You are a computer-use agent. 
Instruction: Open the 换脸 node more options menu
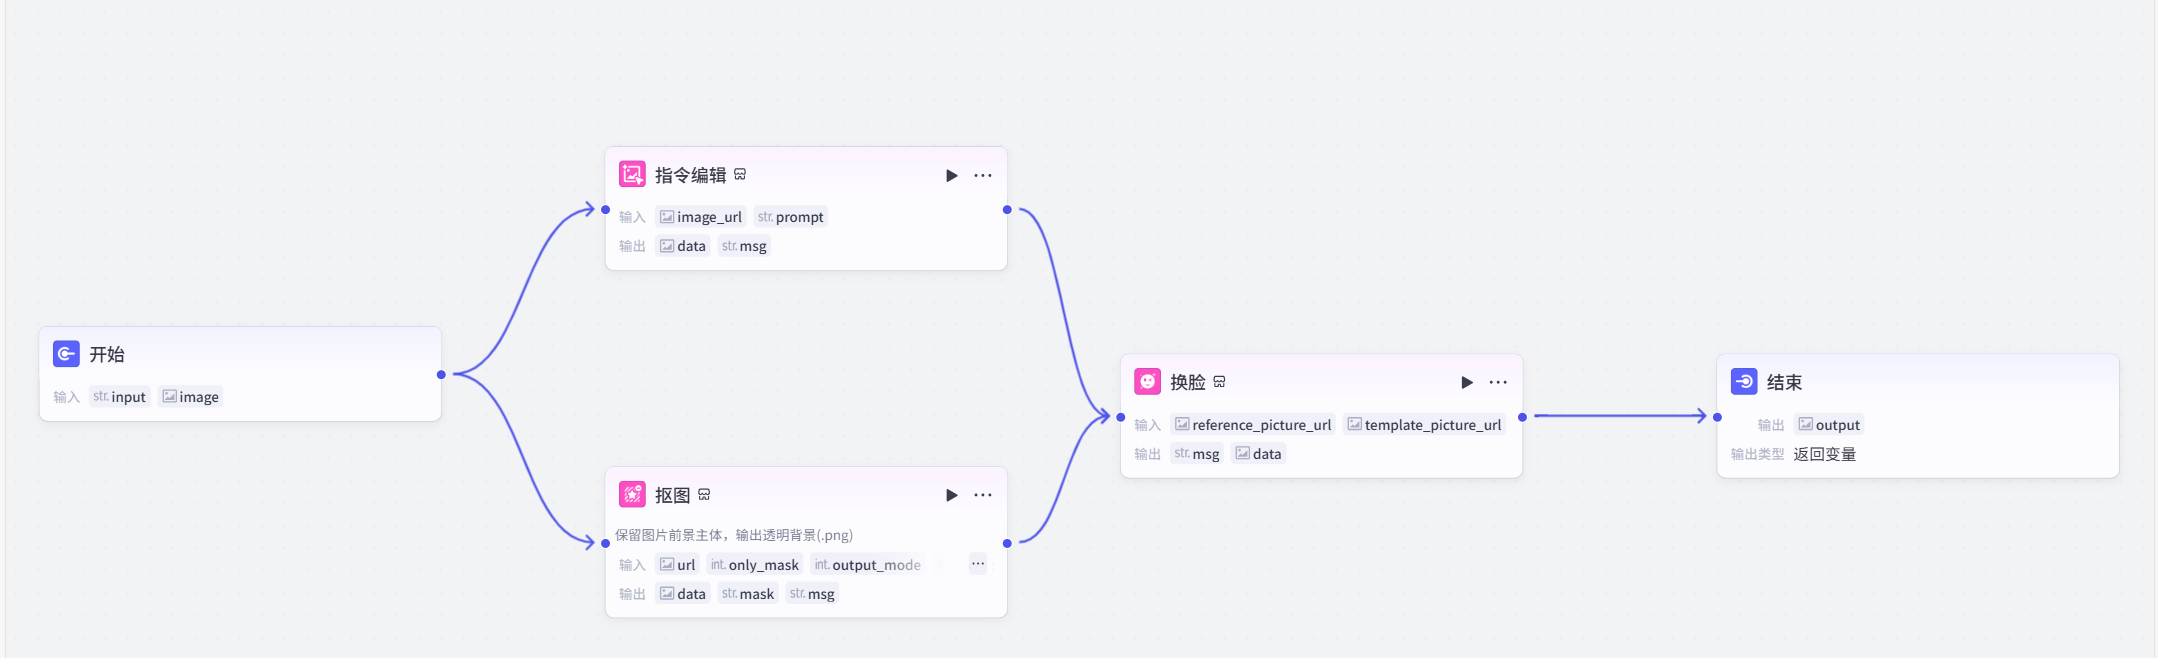click(x=1498, y=383)
